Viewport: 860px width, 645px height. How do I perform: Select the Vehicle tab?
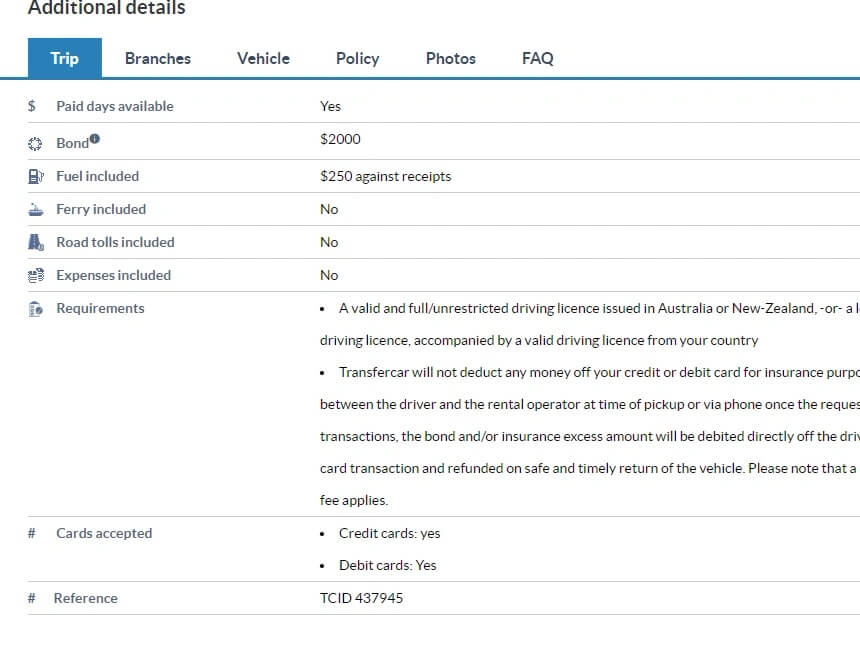[263, 58]
